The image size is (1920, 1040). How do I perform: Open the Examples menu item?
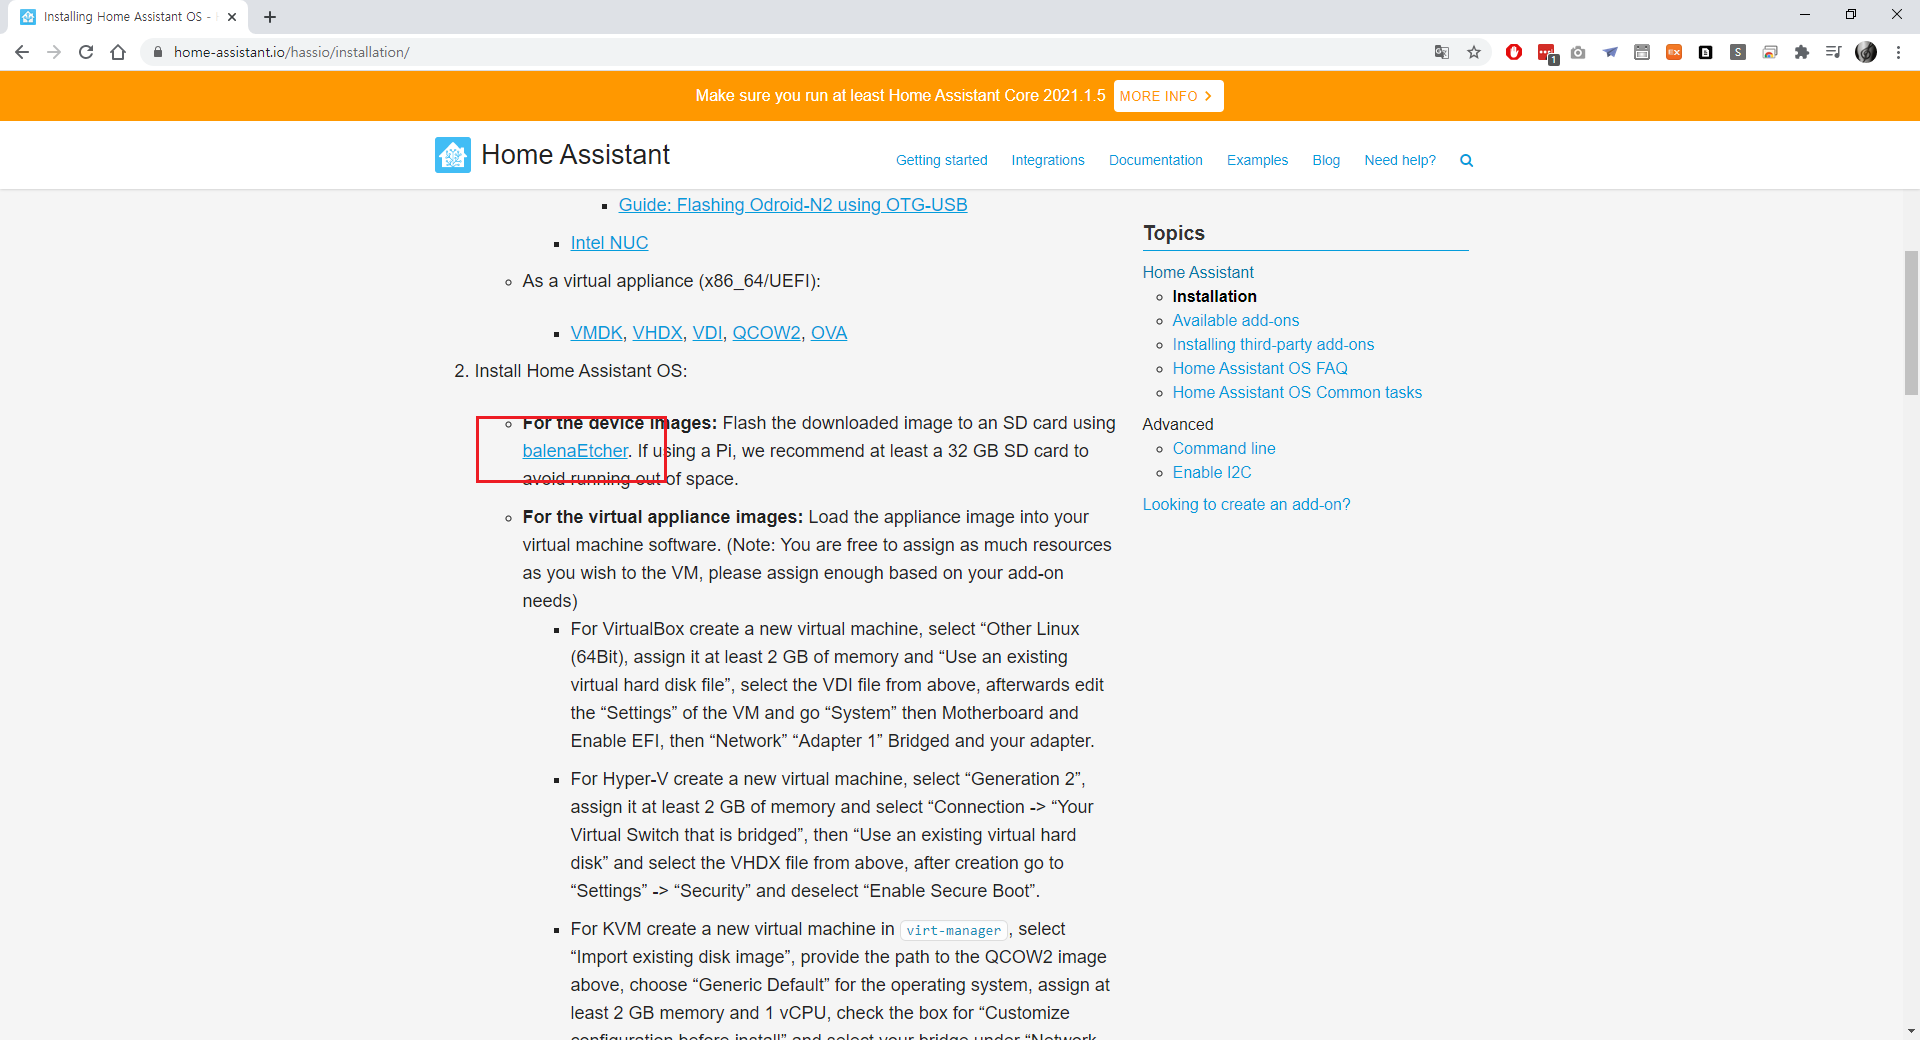click(1257, 160)
